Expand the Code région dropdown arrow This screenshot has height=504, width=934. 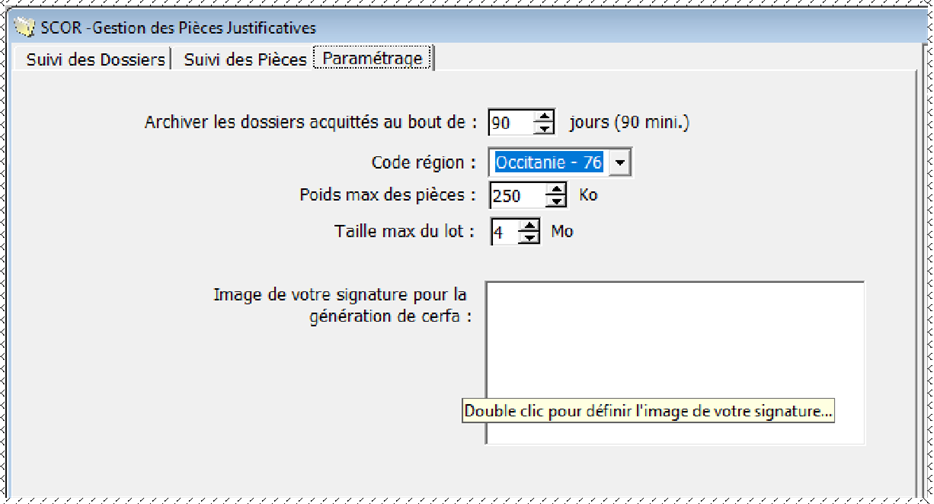coord(619,163)
